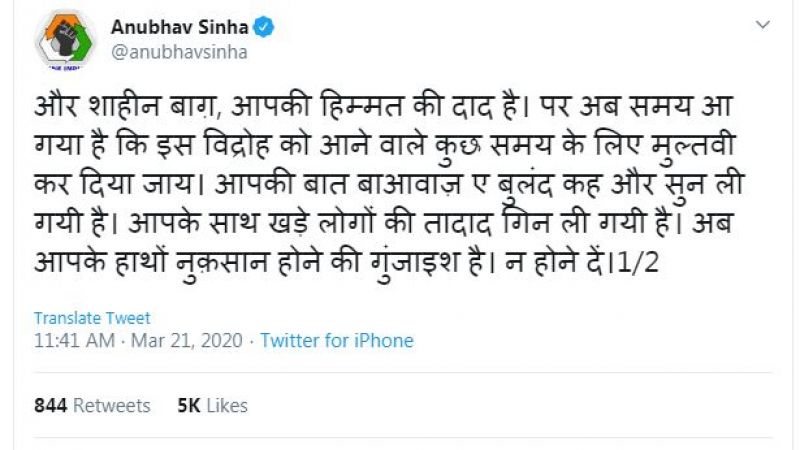Click the divider line above the retweet stats
The image size is (800, 450).
click(x=400, y=373)
